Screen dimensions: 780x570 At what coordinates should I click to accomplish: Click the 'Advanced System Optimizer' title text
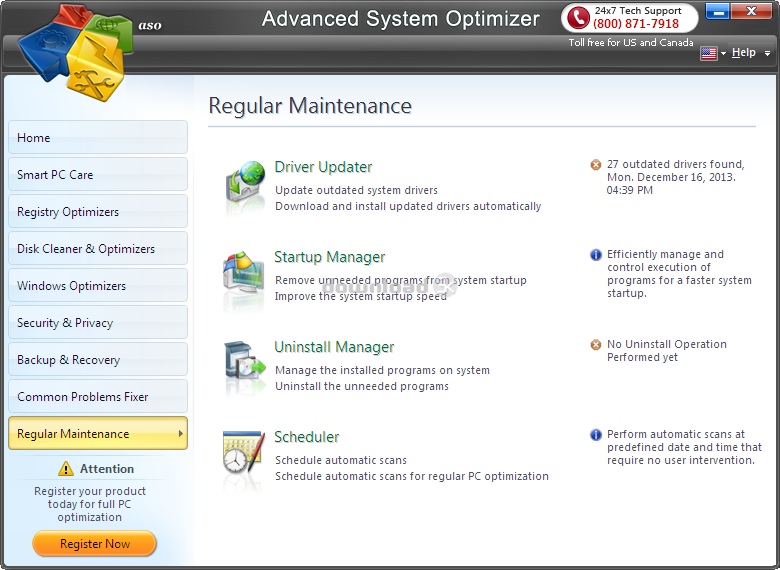(x=400, y=18)
